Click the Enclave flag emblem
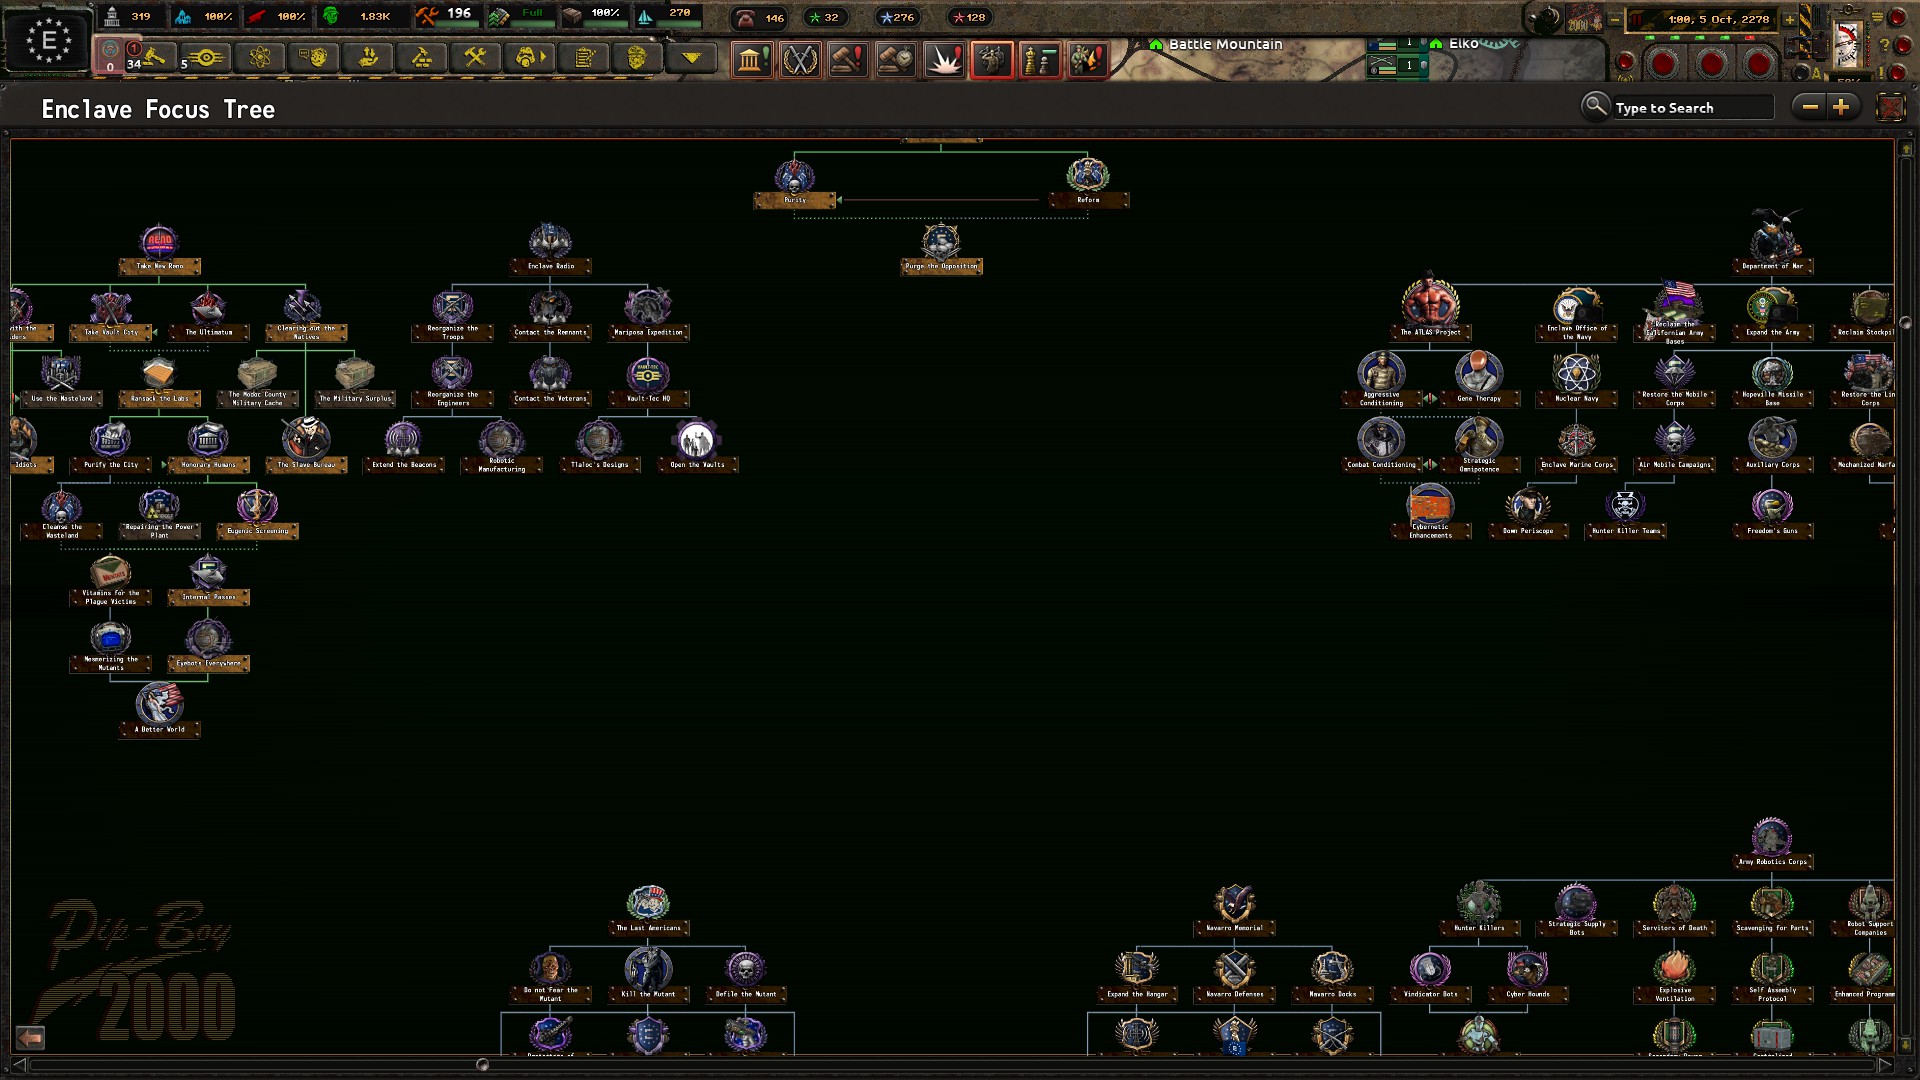Viewport: 1920px width, 1080px height. tap(48, 41)
